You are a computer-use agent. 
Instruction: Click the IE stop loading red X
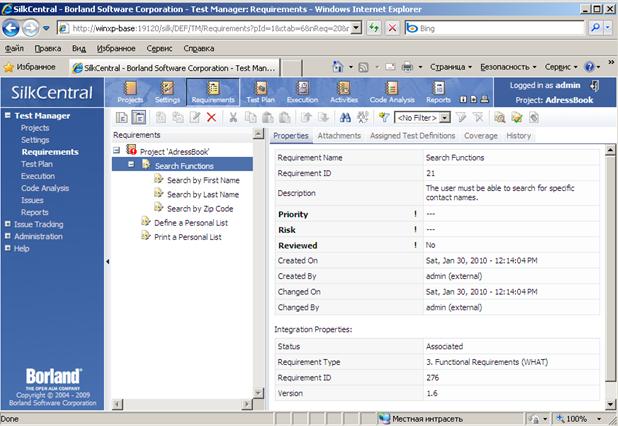(392, 28)
